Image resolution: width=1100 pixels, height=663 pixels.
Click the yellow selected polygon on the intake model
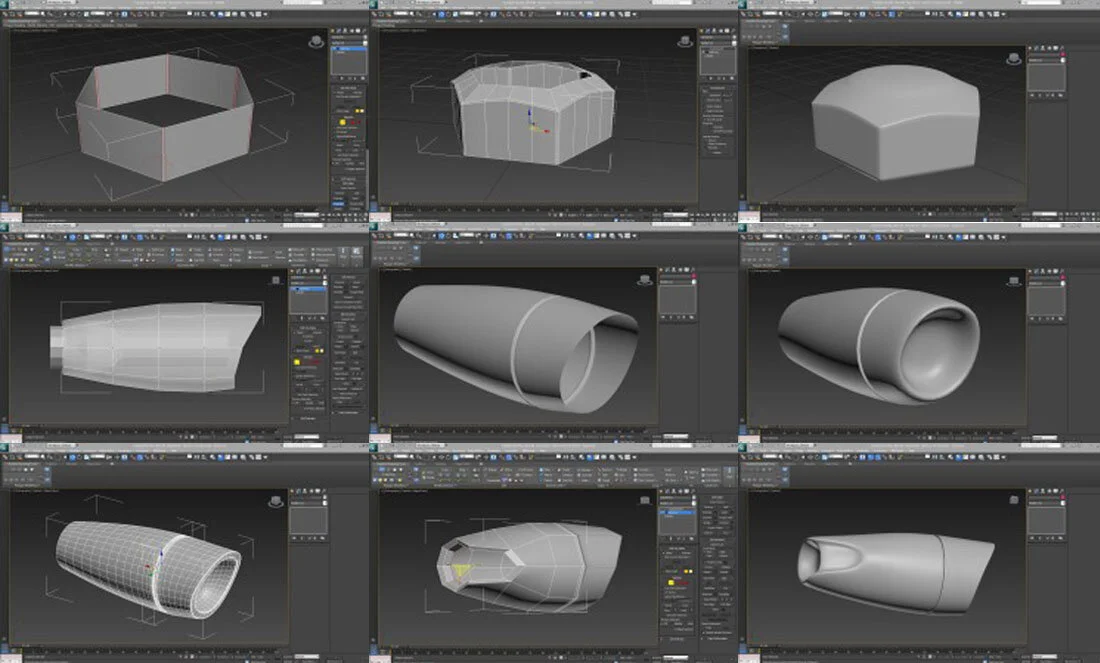[x=461, y=570]
